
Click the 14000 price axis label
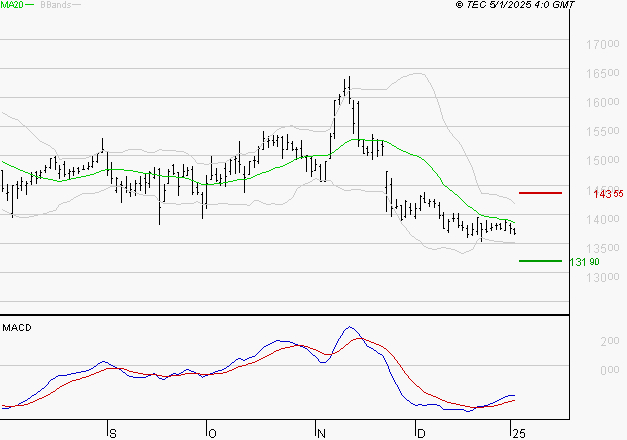tap(603, 219)
